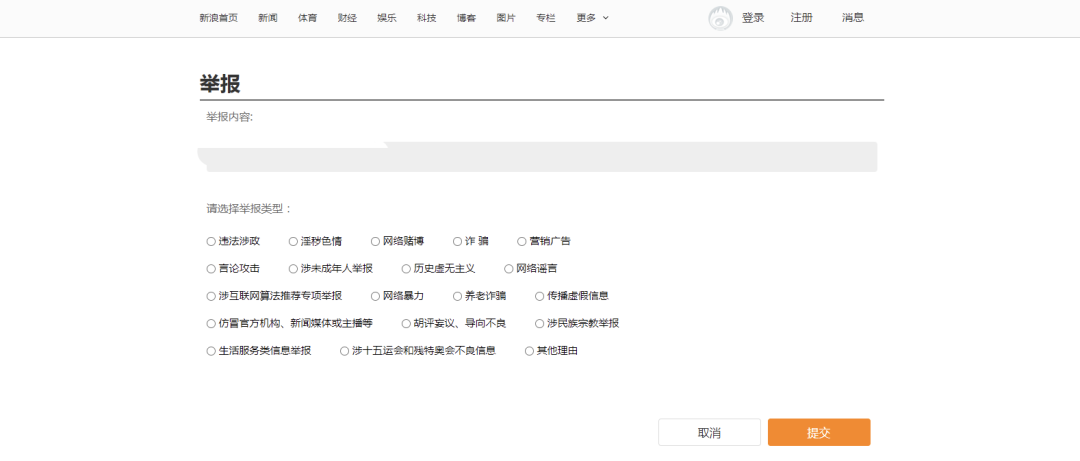
Task: Open the 财经 channel
Action: pos(347,19)
